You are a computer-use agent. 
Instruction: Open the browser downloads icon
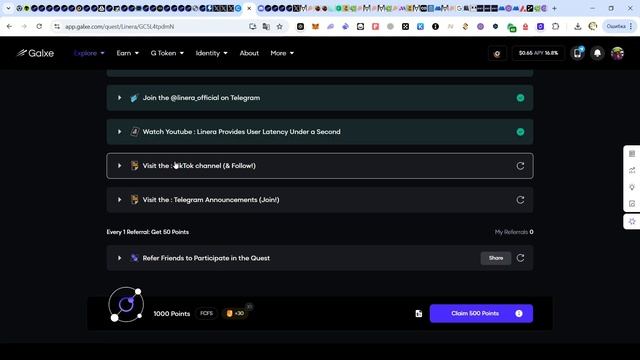pos(578,27)
